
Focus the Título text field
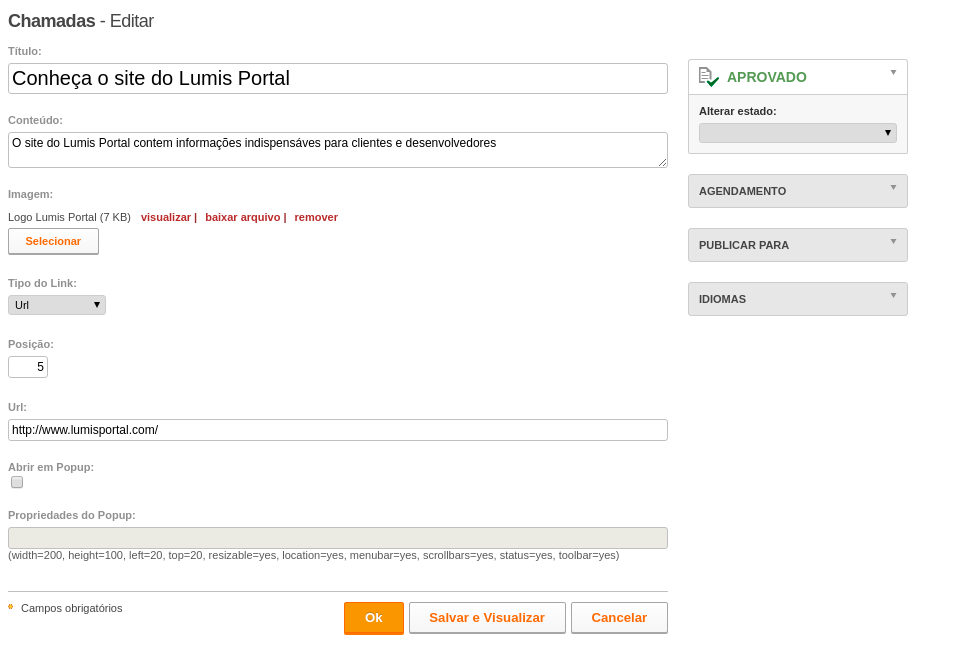(x=338, y=78)
